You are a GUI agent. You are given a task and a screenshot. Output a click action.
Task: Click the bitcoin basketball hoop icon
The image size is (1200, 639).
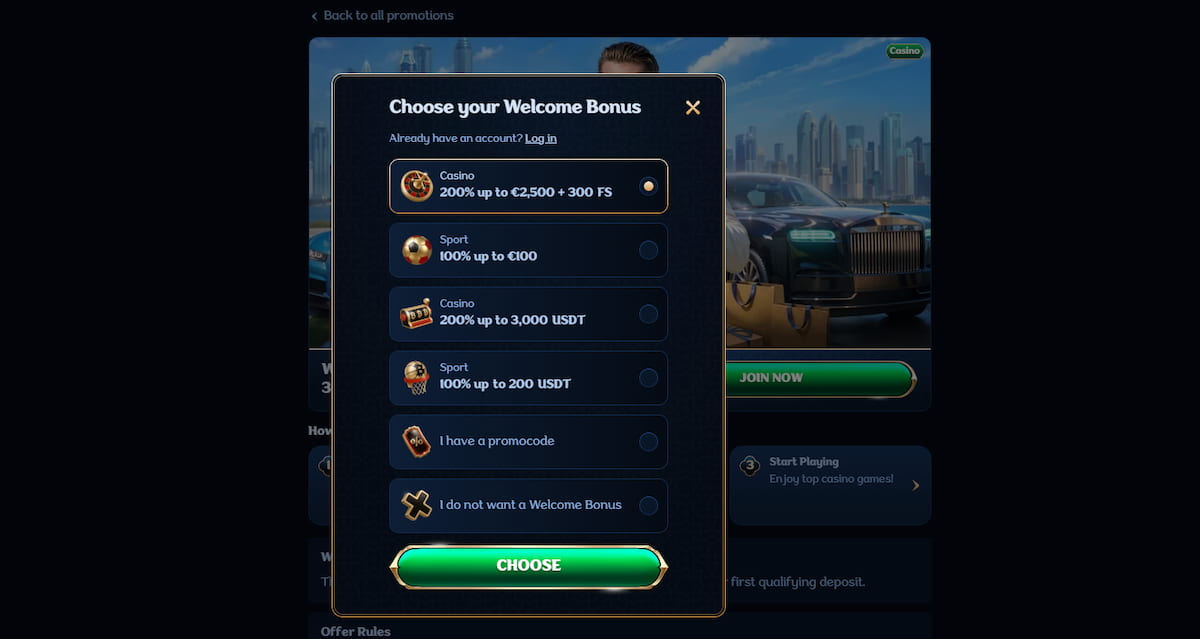(416, 378)
